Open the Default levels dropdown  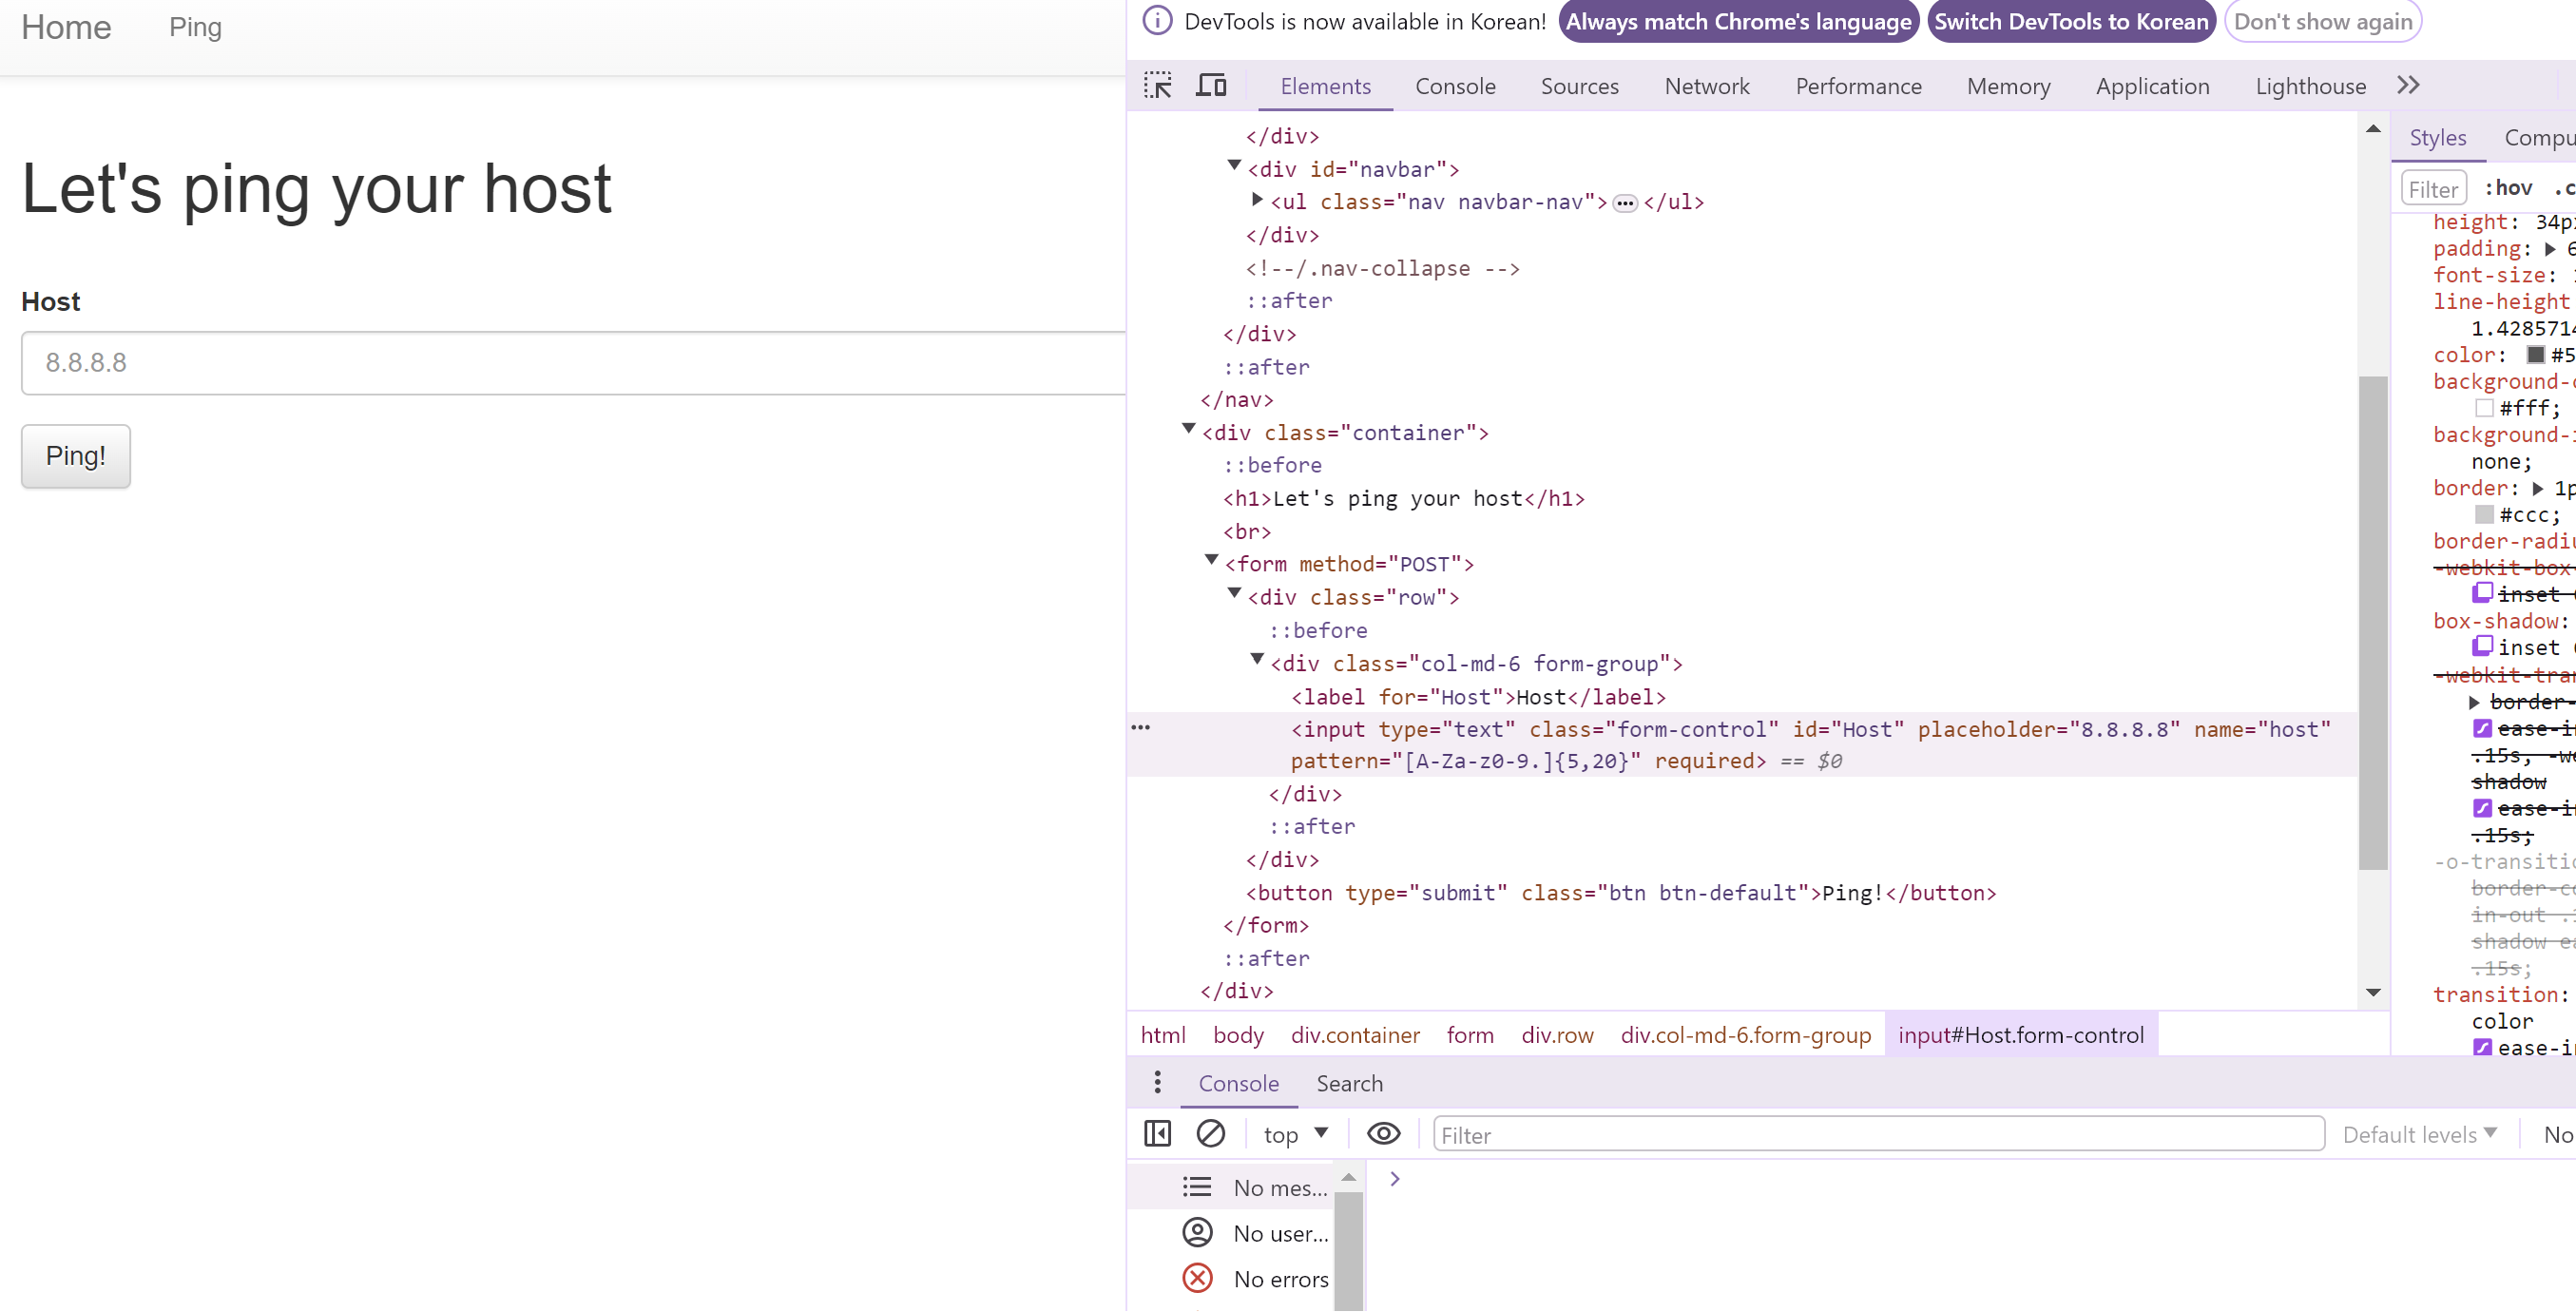(2420, 1134)
